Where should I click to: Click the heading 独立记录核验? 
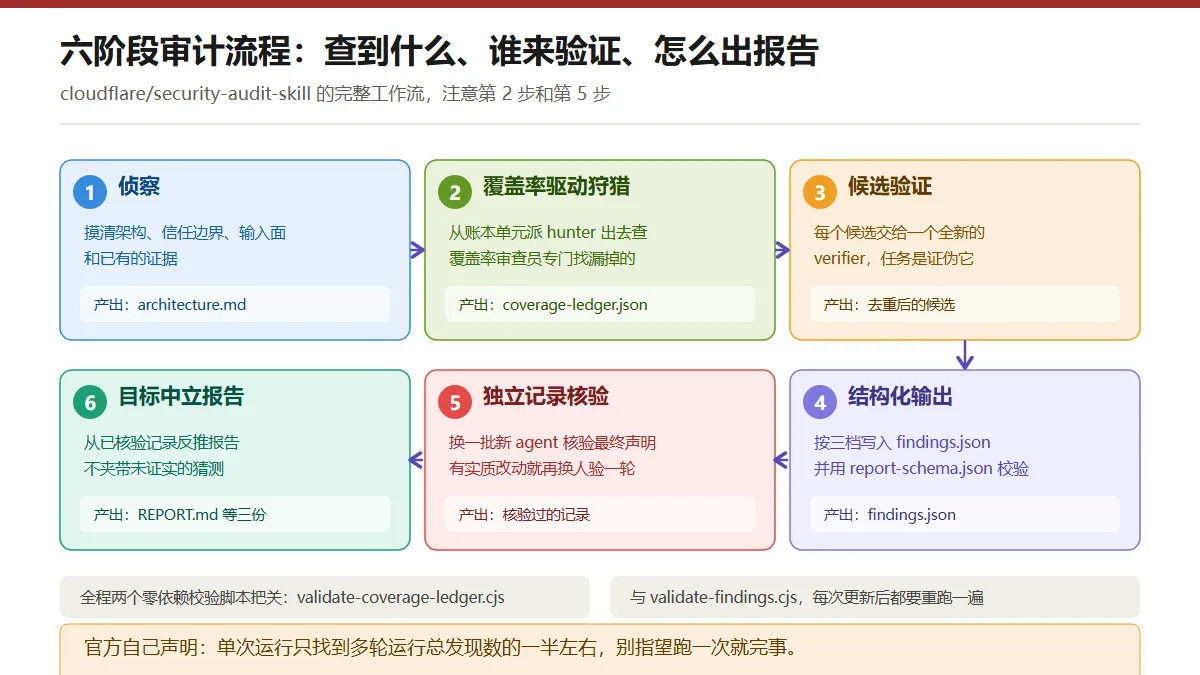546,396
